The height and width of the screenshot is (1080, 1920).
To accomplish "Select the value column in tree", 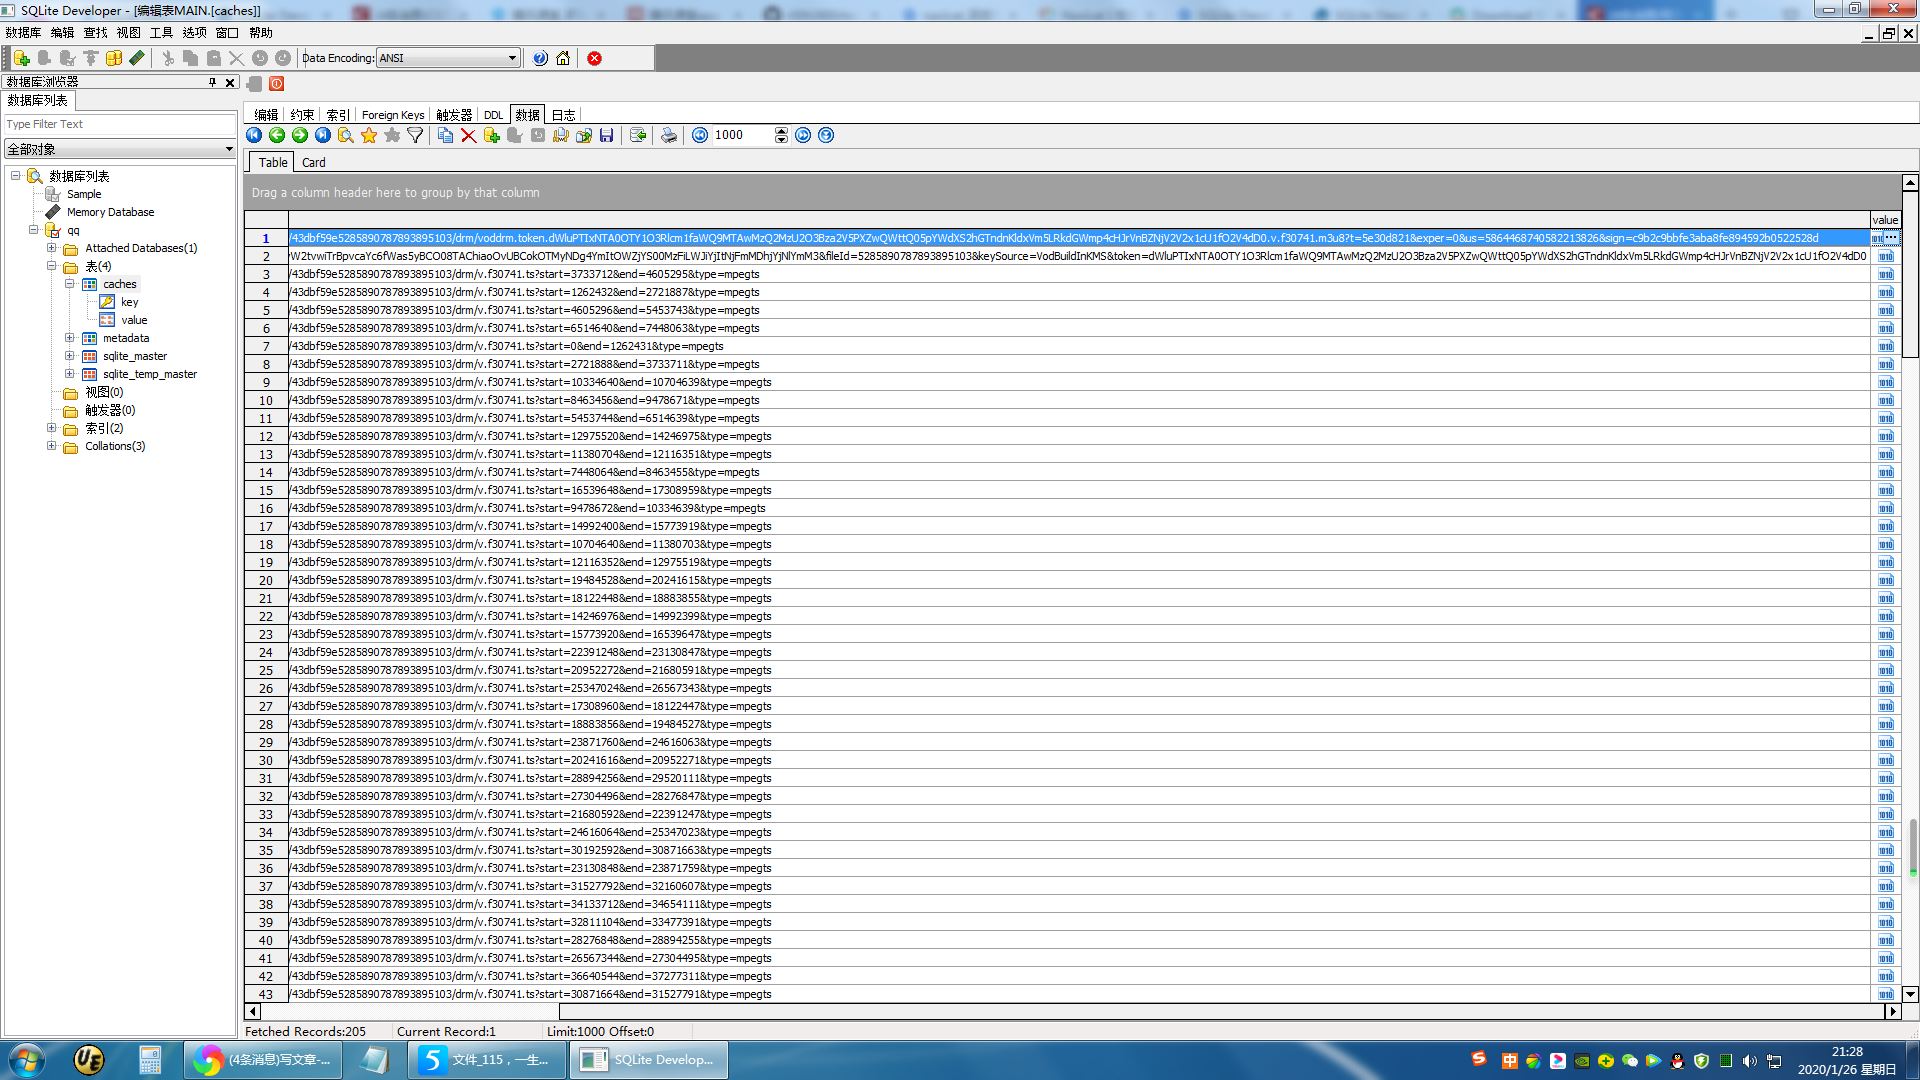I will (134, 320).
